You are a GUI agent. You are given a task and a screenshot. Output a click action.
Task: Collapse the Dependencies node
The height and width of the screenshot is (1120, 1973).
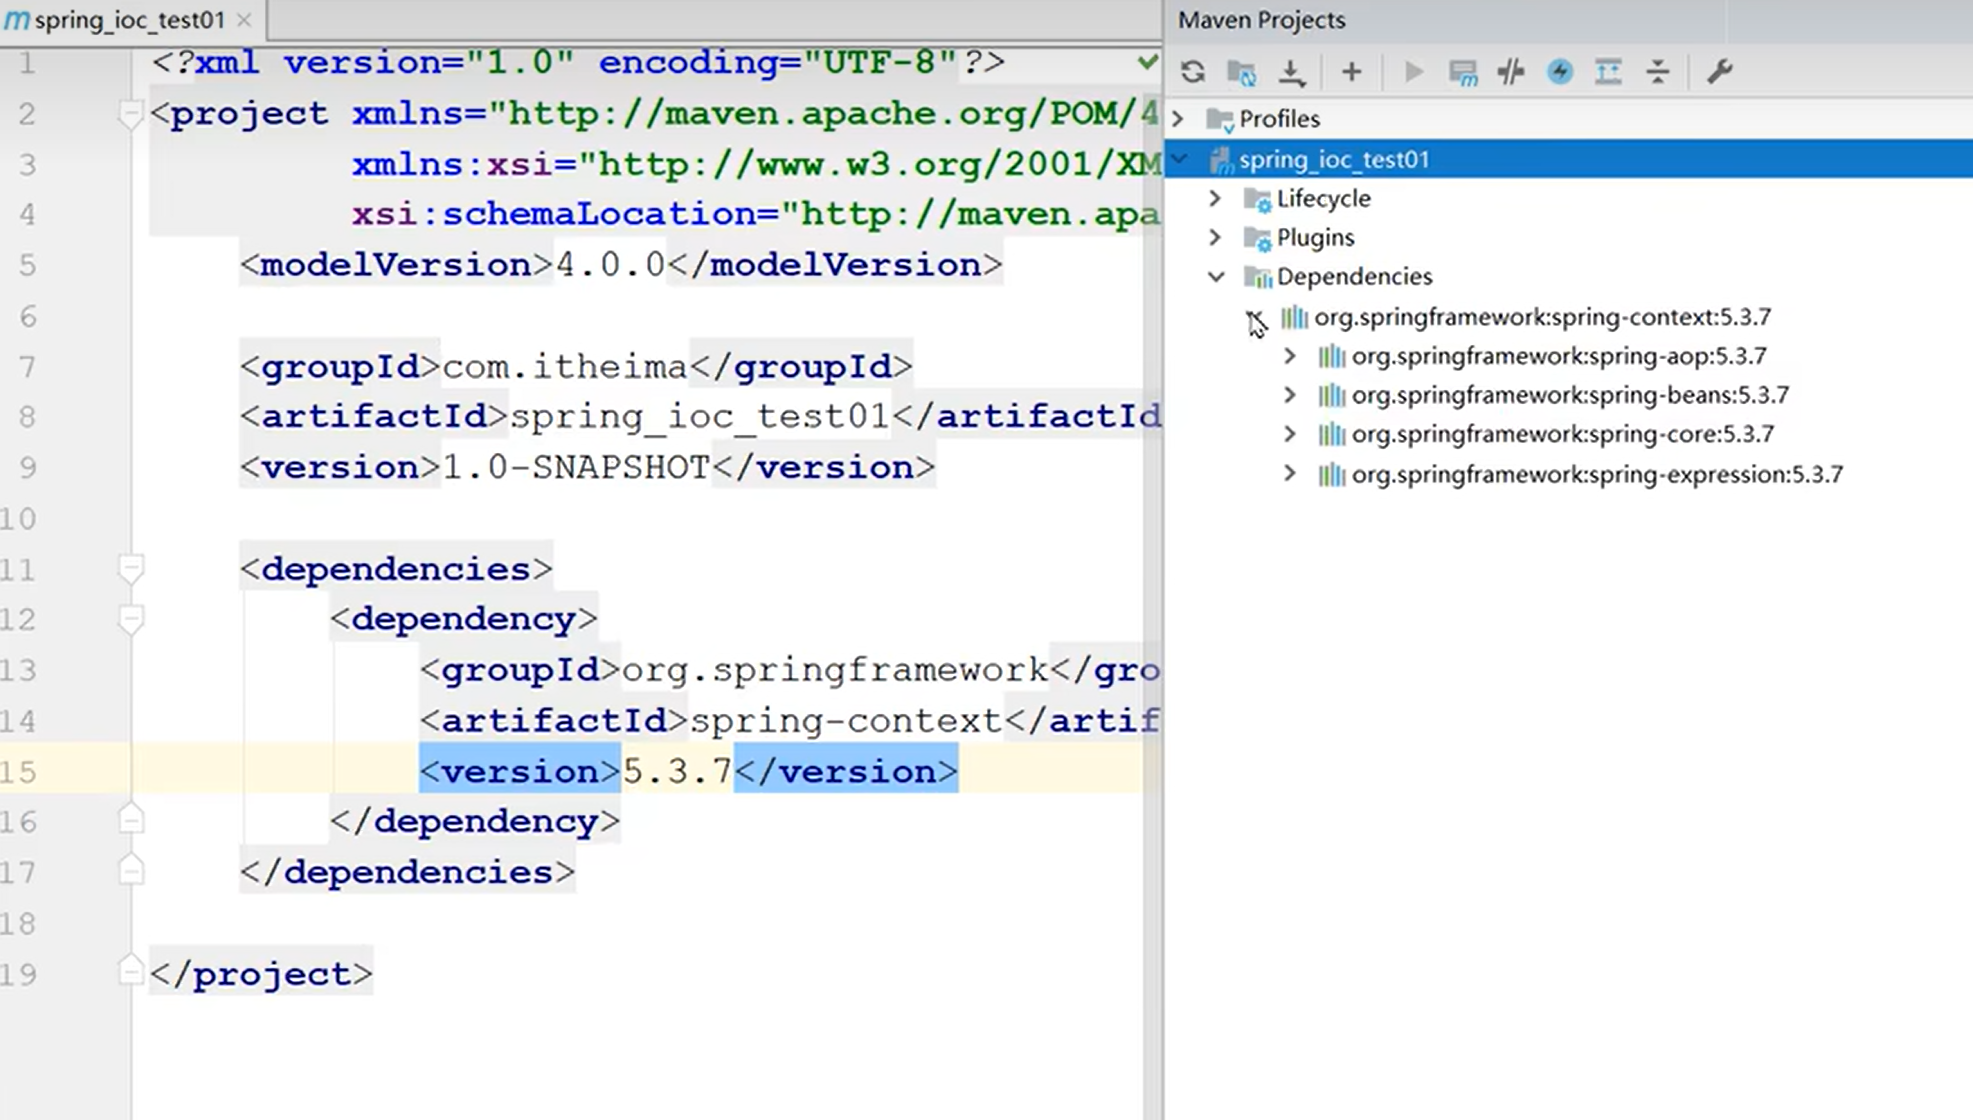click(x=1215, y=277)
